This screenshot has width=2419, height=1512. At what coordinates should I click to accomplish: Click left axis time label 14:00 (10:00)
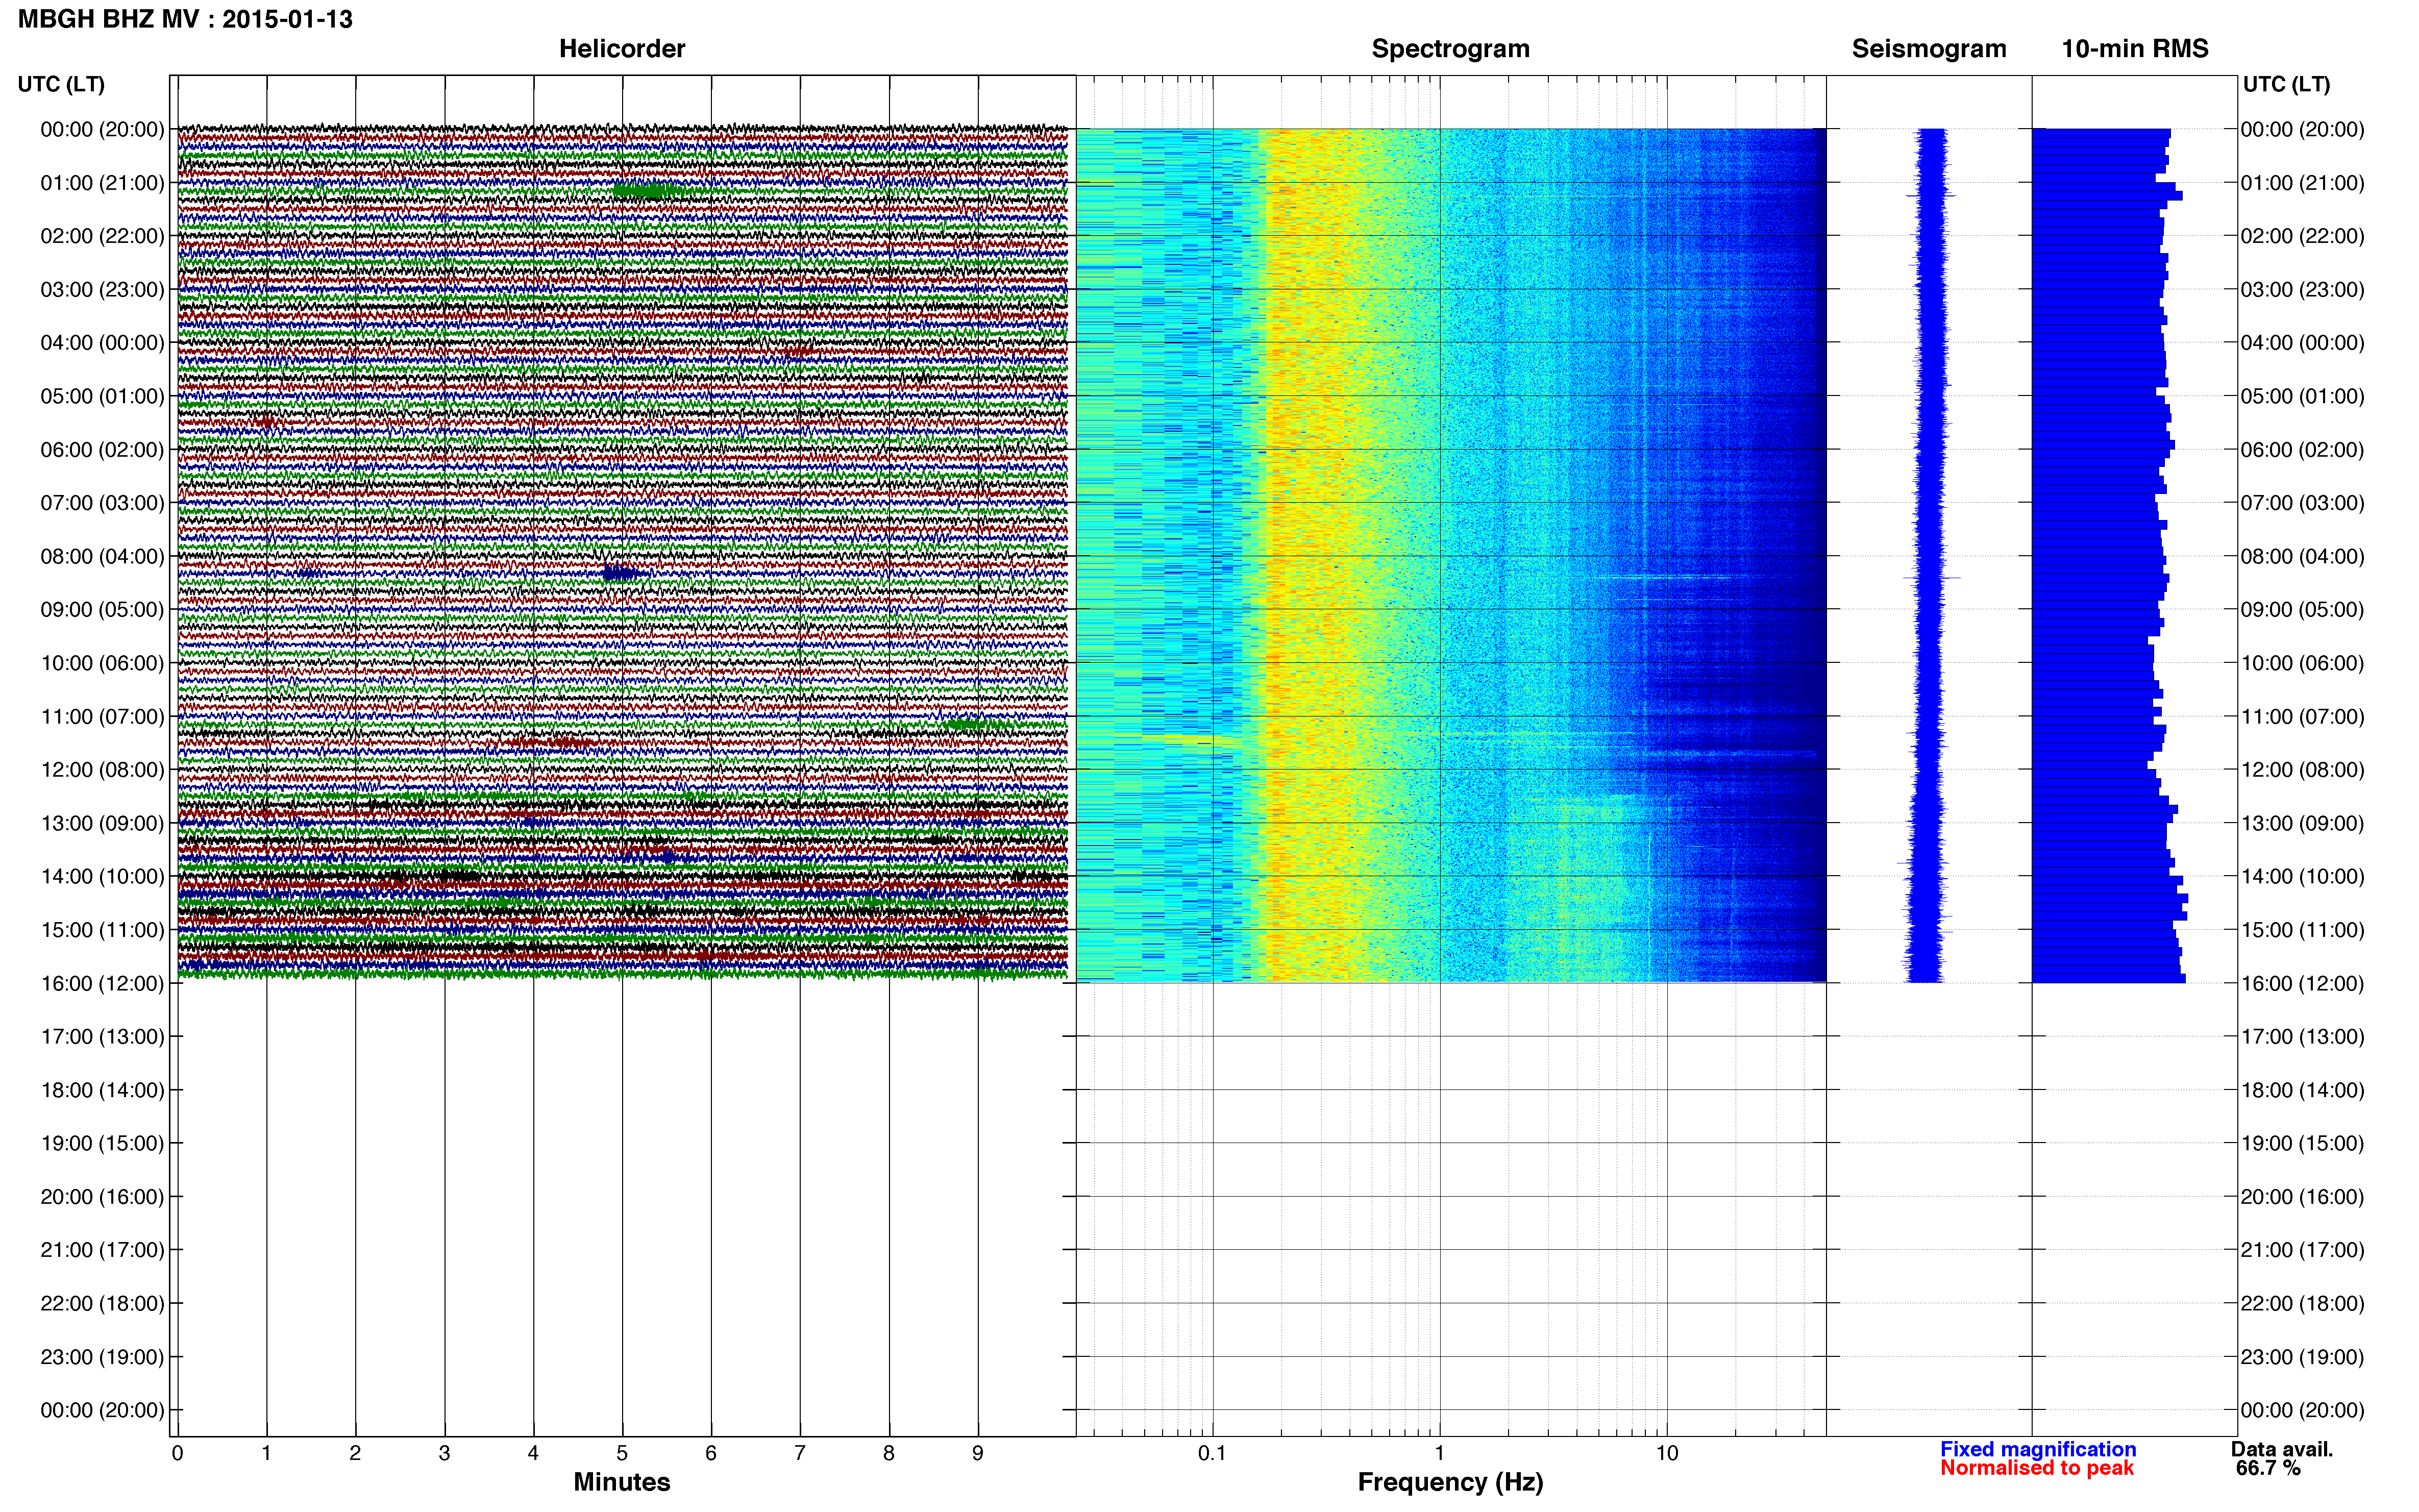tap(102, 877)
